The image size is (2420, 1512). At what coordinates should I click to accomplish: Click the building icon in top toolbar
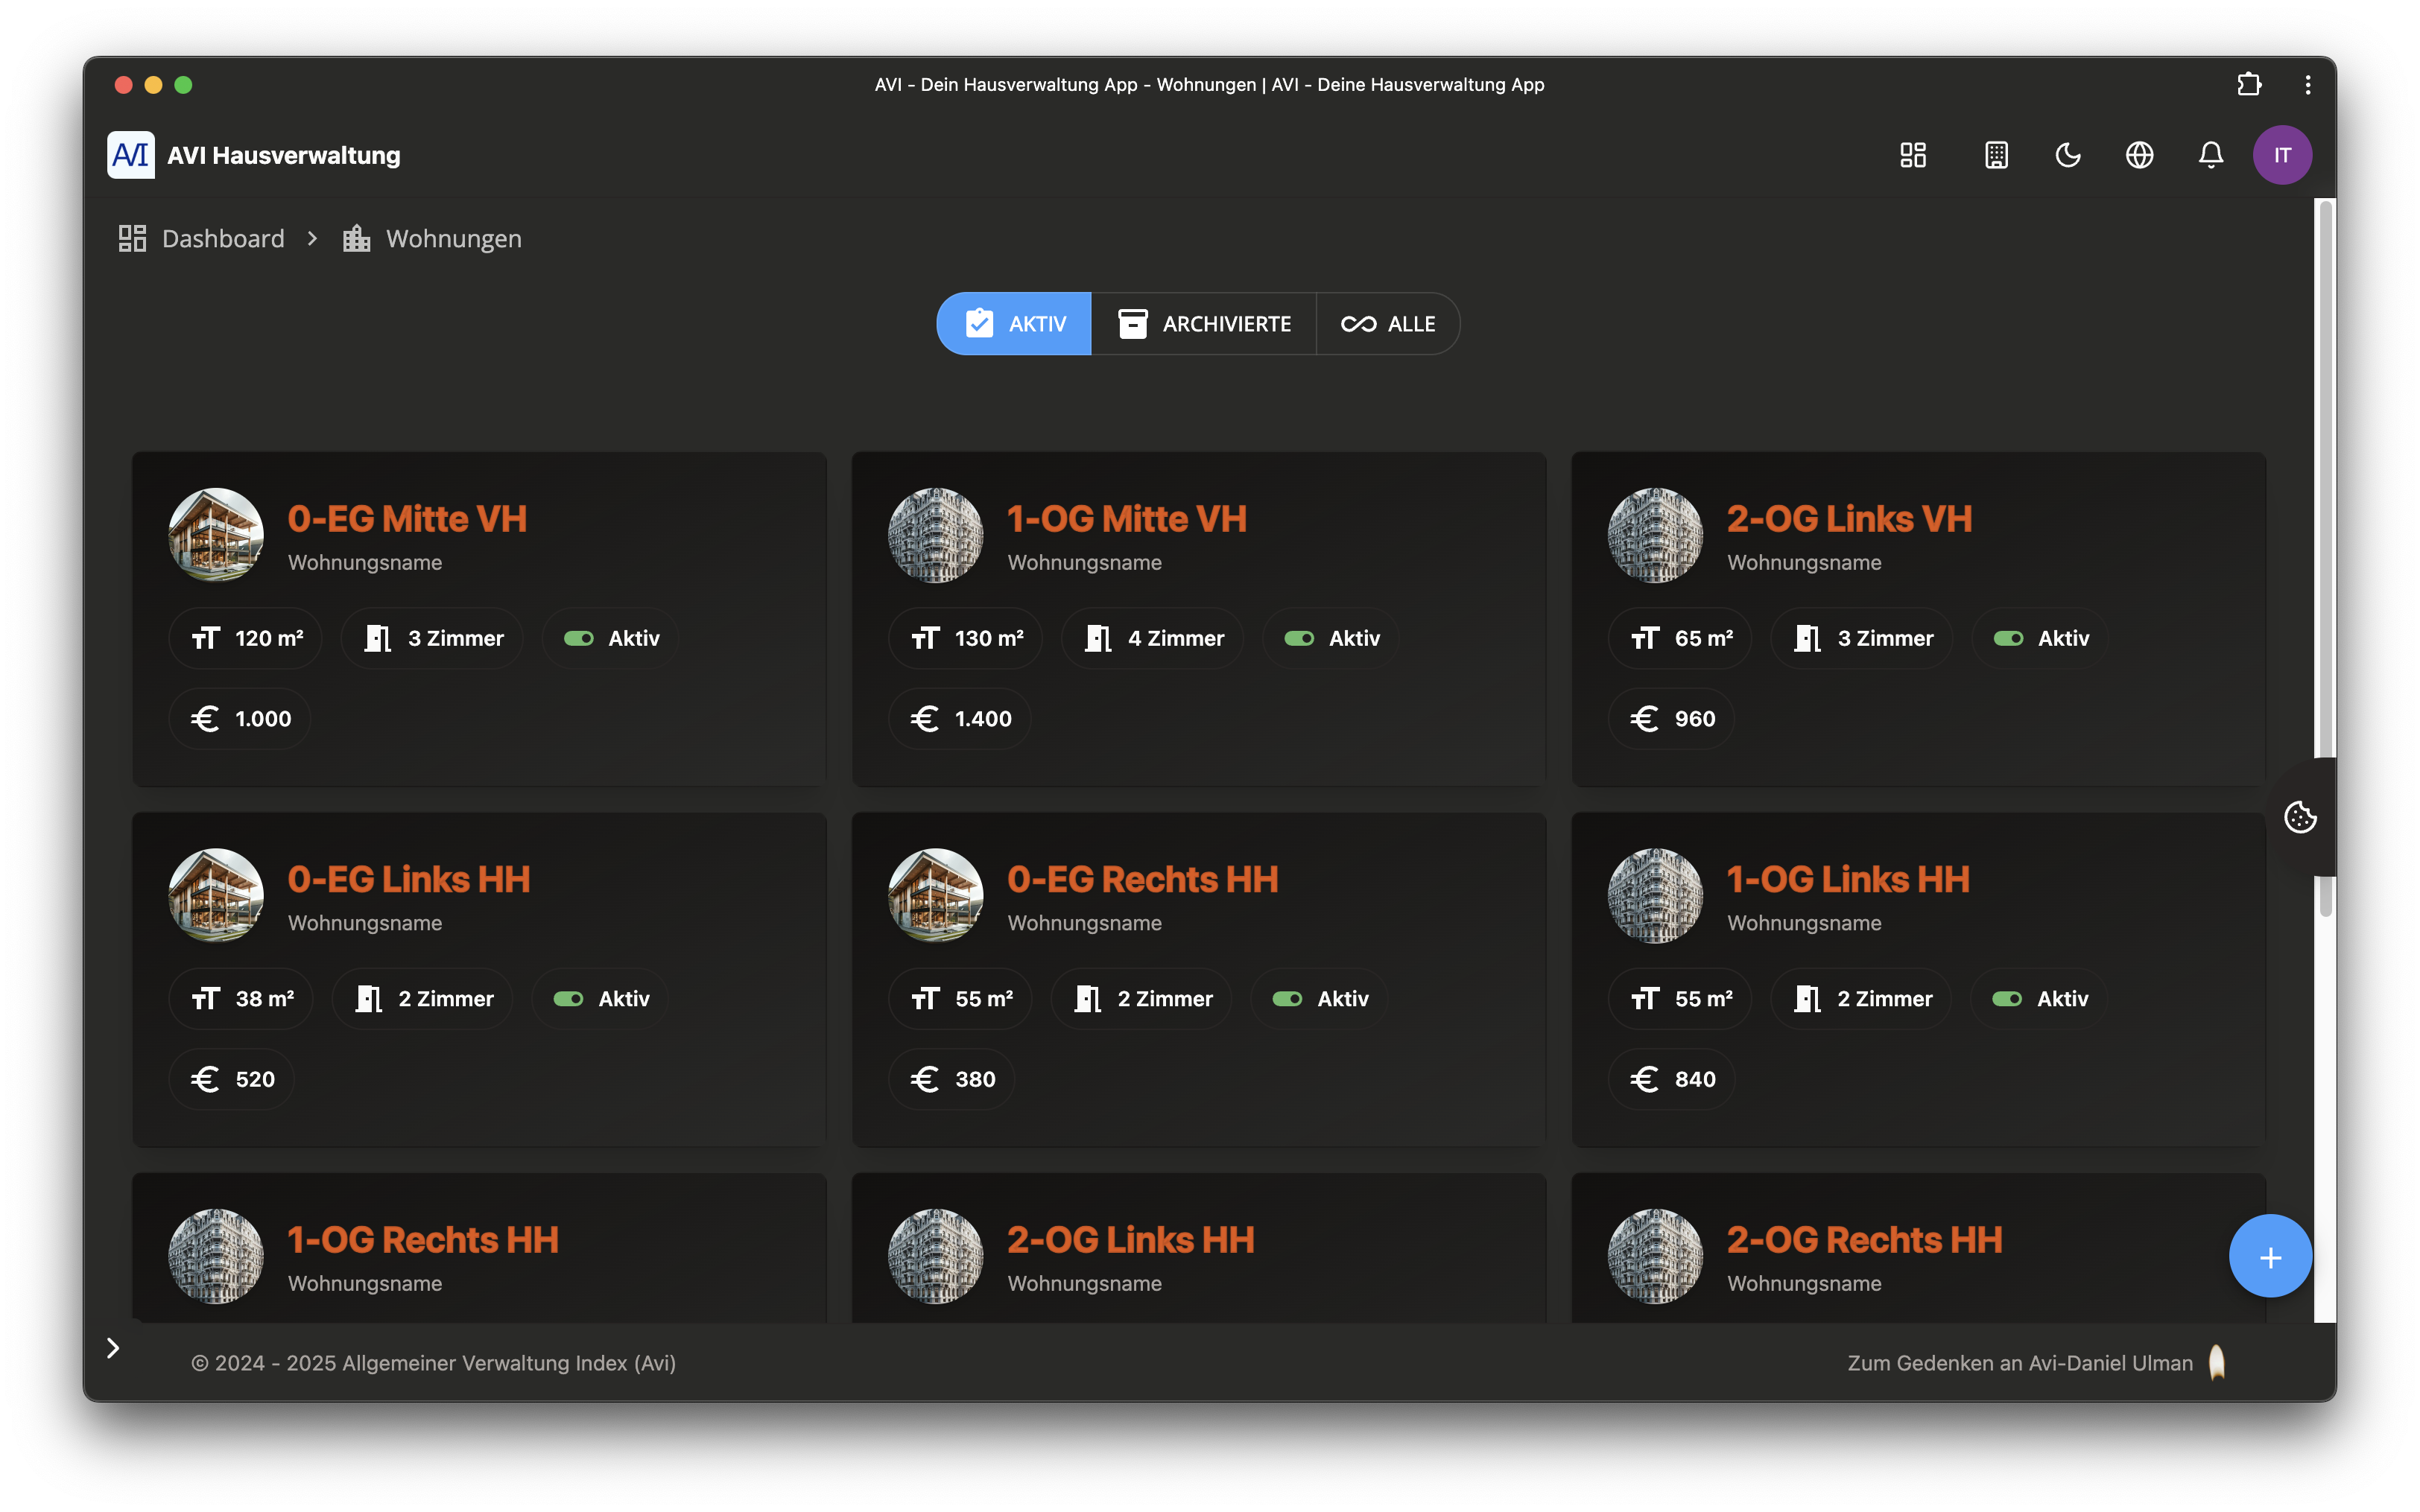(x=1996, y=155)
